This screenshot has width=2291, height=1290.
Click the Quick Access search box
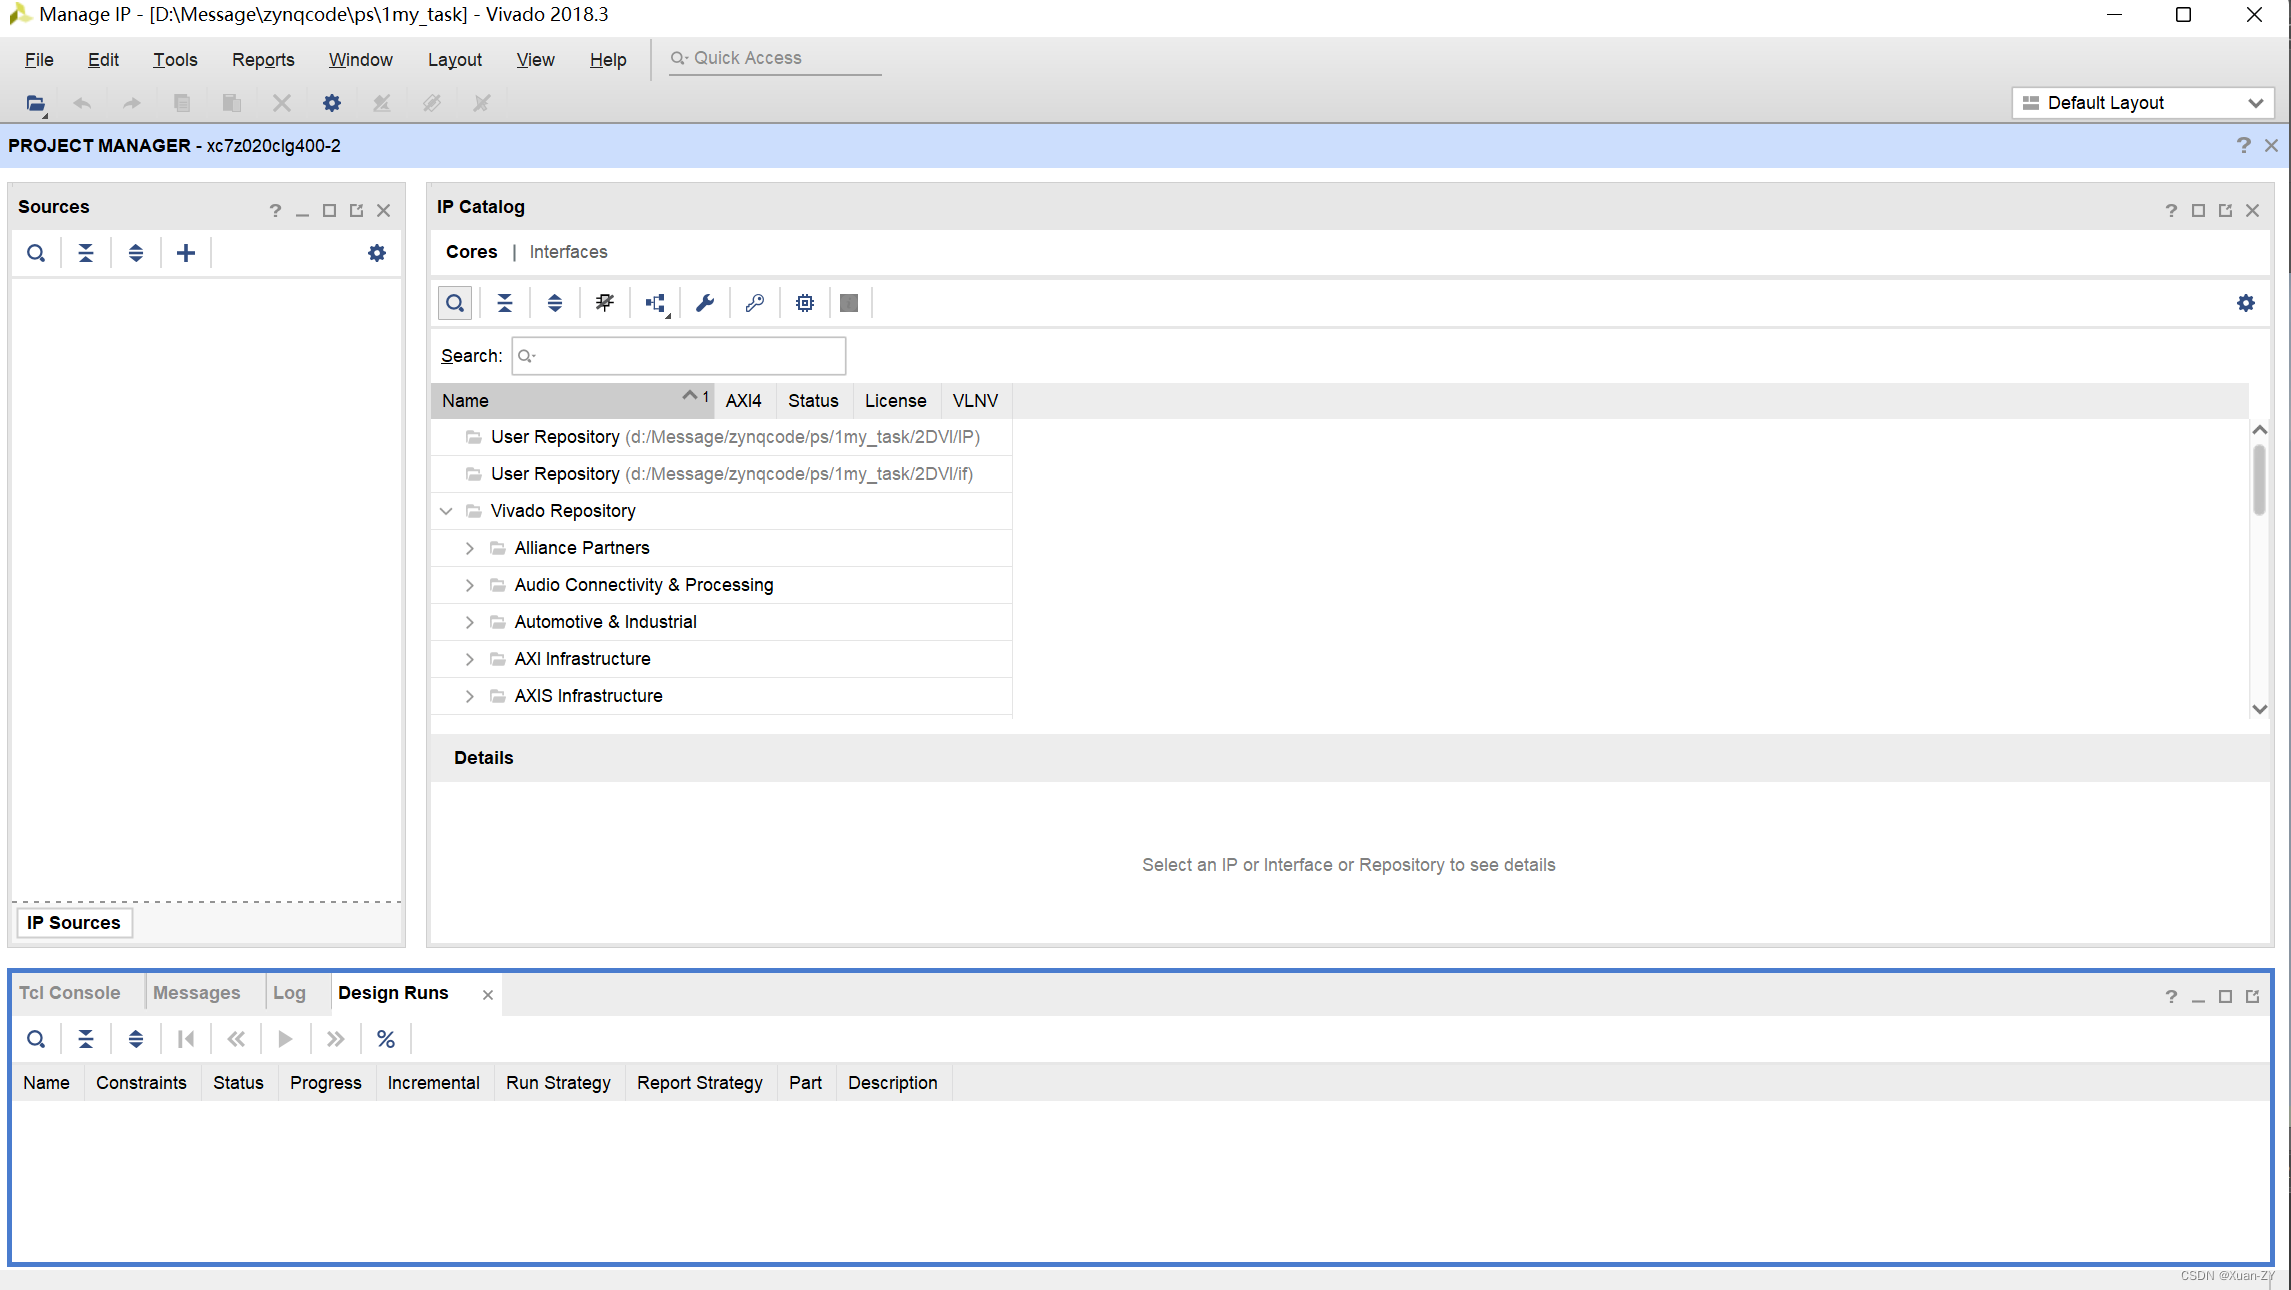point(775,59)
